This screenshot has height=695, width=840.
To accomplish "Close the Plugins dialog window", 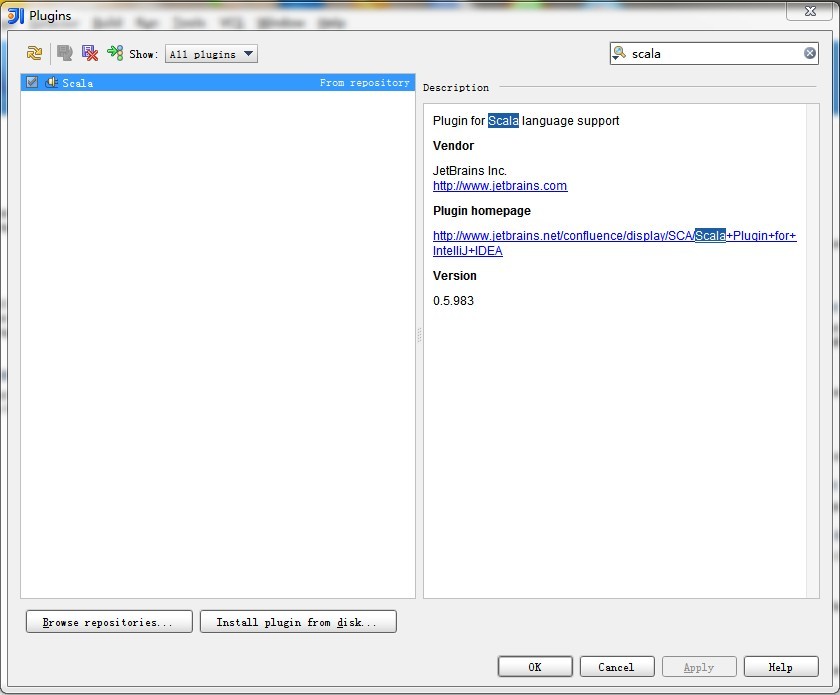I will [x=810, y=11].
